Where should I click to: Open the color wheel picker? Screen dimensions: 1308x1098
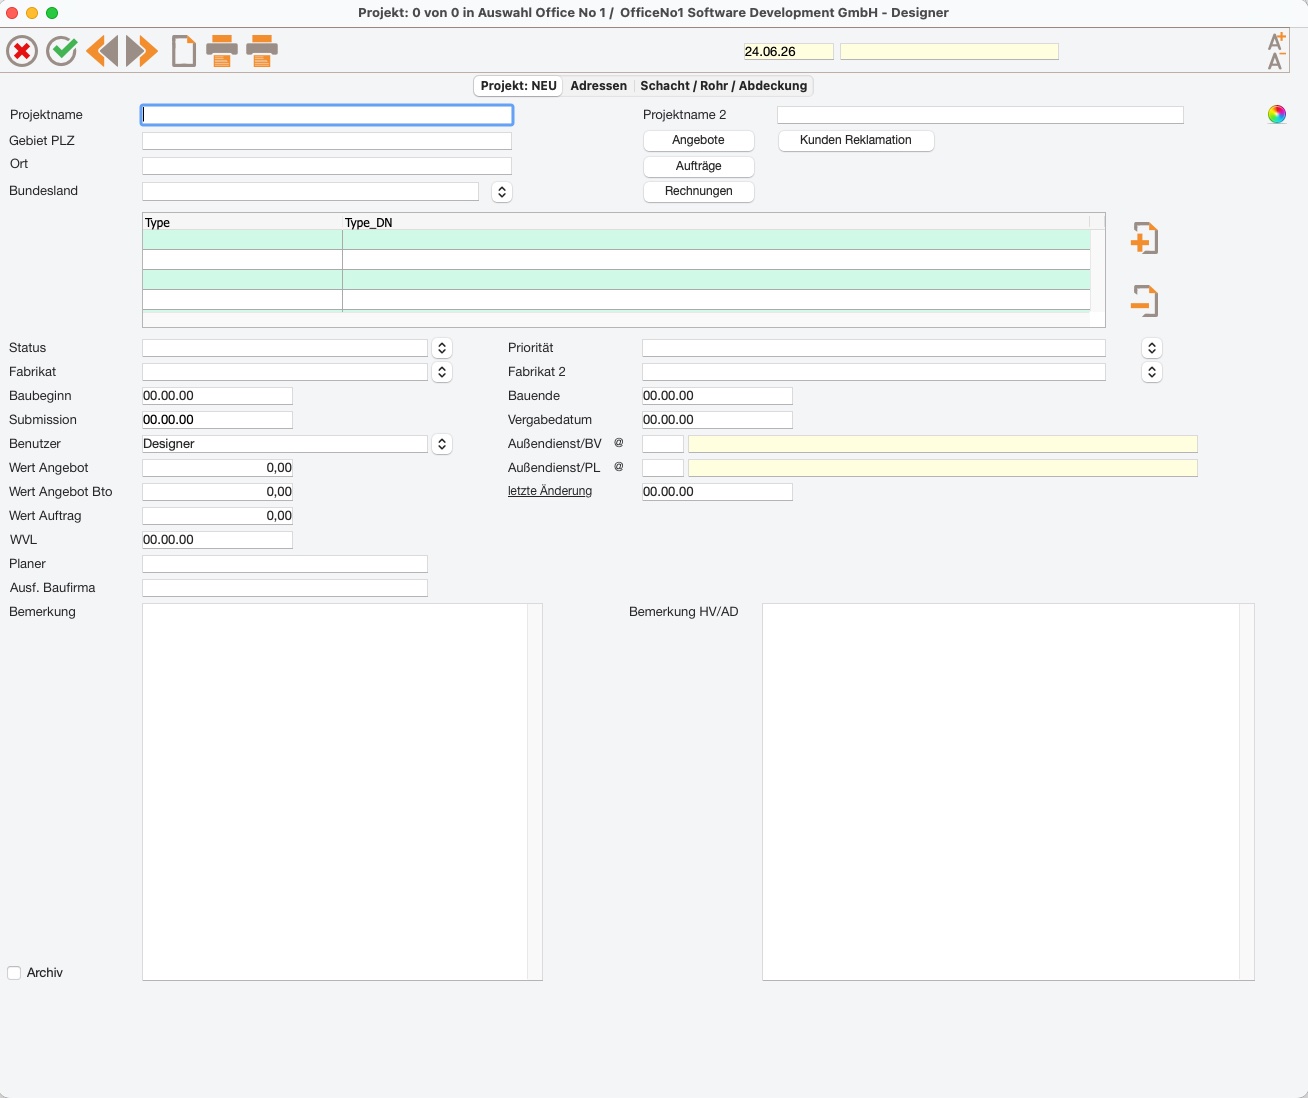coord(1277,114)
